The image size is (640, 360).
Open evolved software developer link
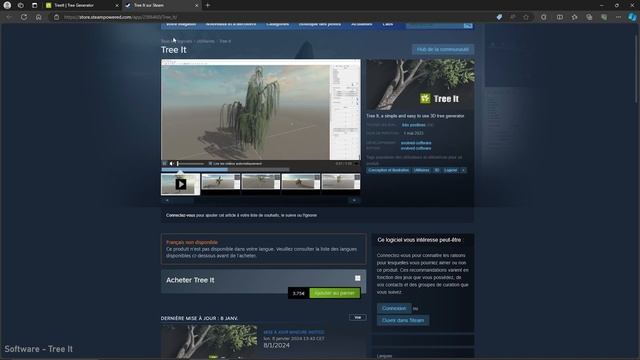(x=416, y=143)
